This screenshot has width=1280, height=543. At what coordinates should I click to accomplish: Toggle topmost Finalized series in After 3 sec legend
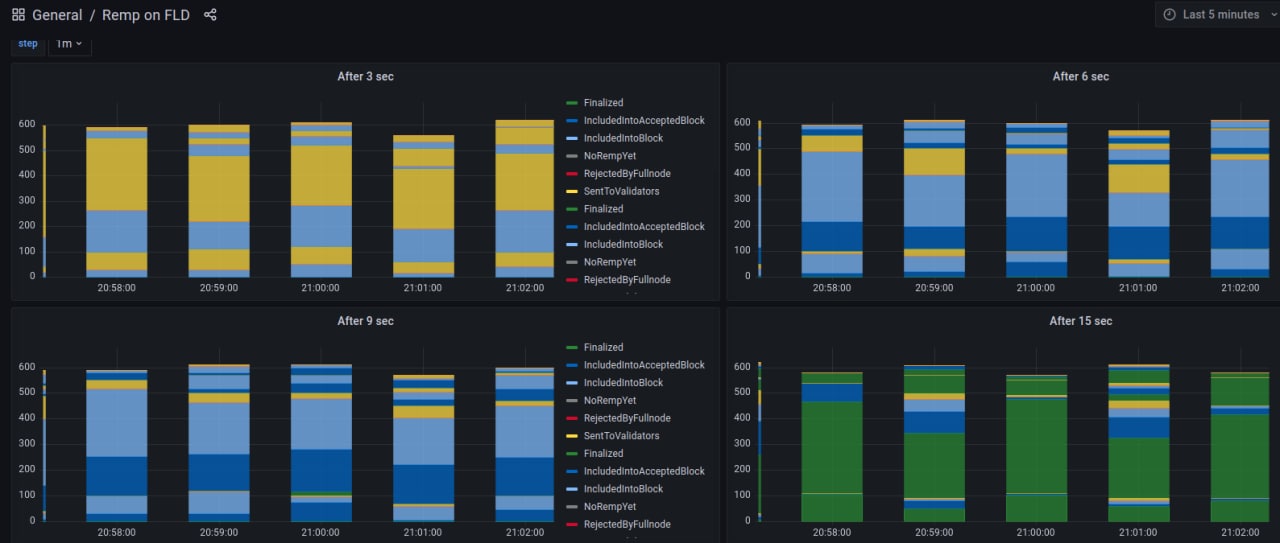[x=603, y=103]
